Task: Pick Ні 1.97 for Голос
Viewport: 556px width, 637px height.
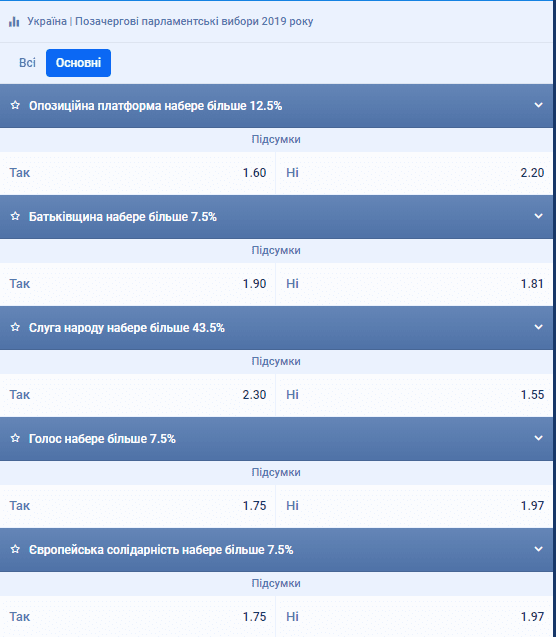Action: click(x=415, y=506)
